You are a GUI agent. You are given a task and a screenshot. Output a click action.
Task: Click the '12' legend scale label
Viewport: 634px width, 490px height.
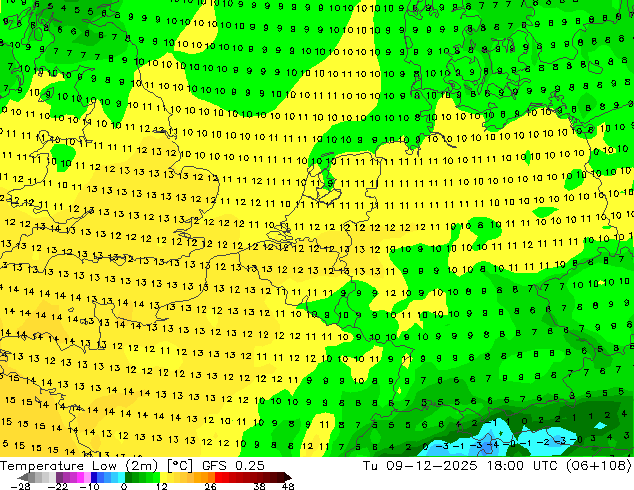tap(162, 486)
